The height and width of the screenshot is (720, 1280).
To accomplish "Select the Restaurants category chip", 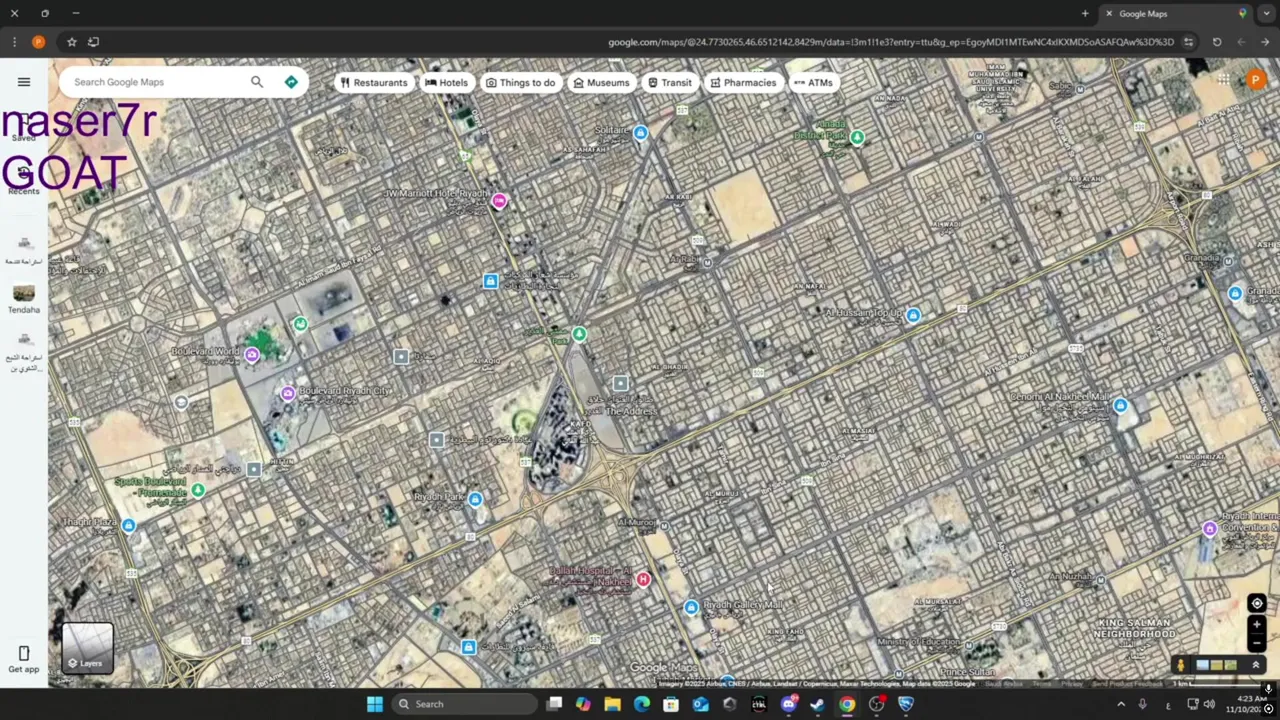I will tap(374, 83).
